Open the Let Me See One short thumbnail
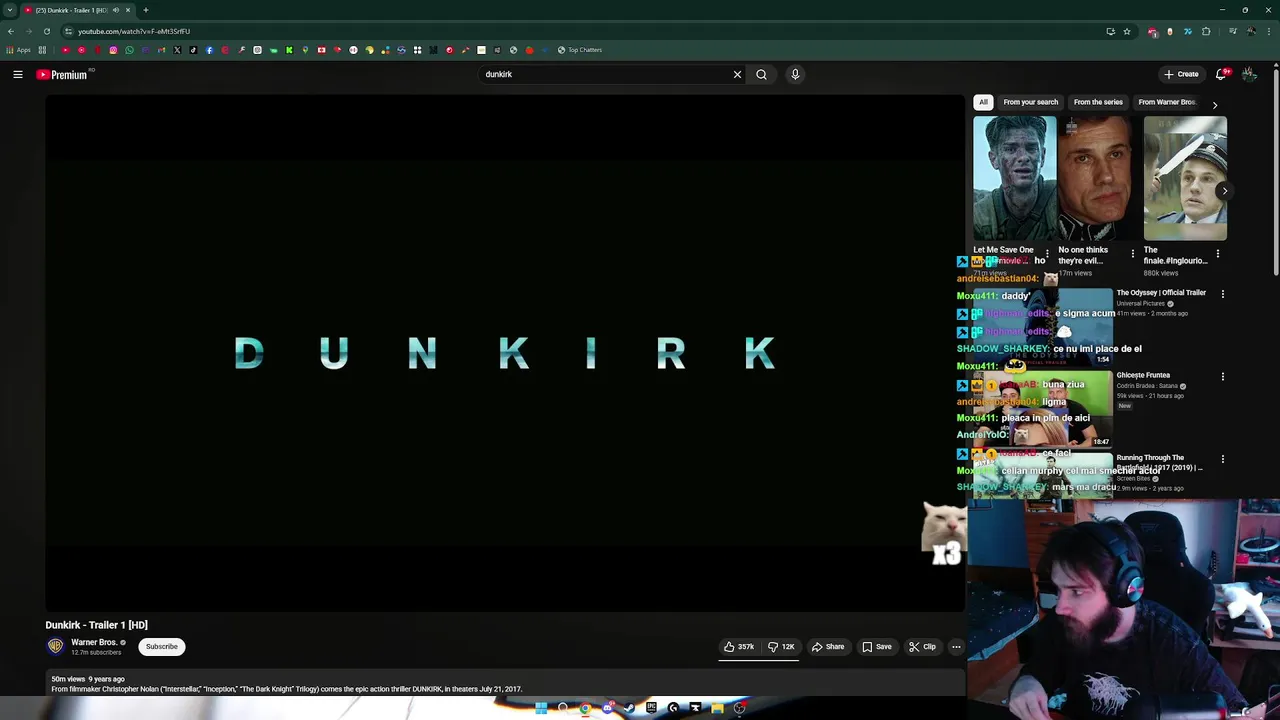 pyautogui.click(x=1014, y=178)
